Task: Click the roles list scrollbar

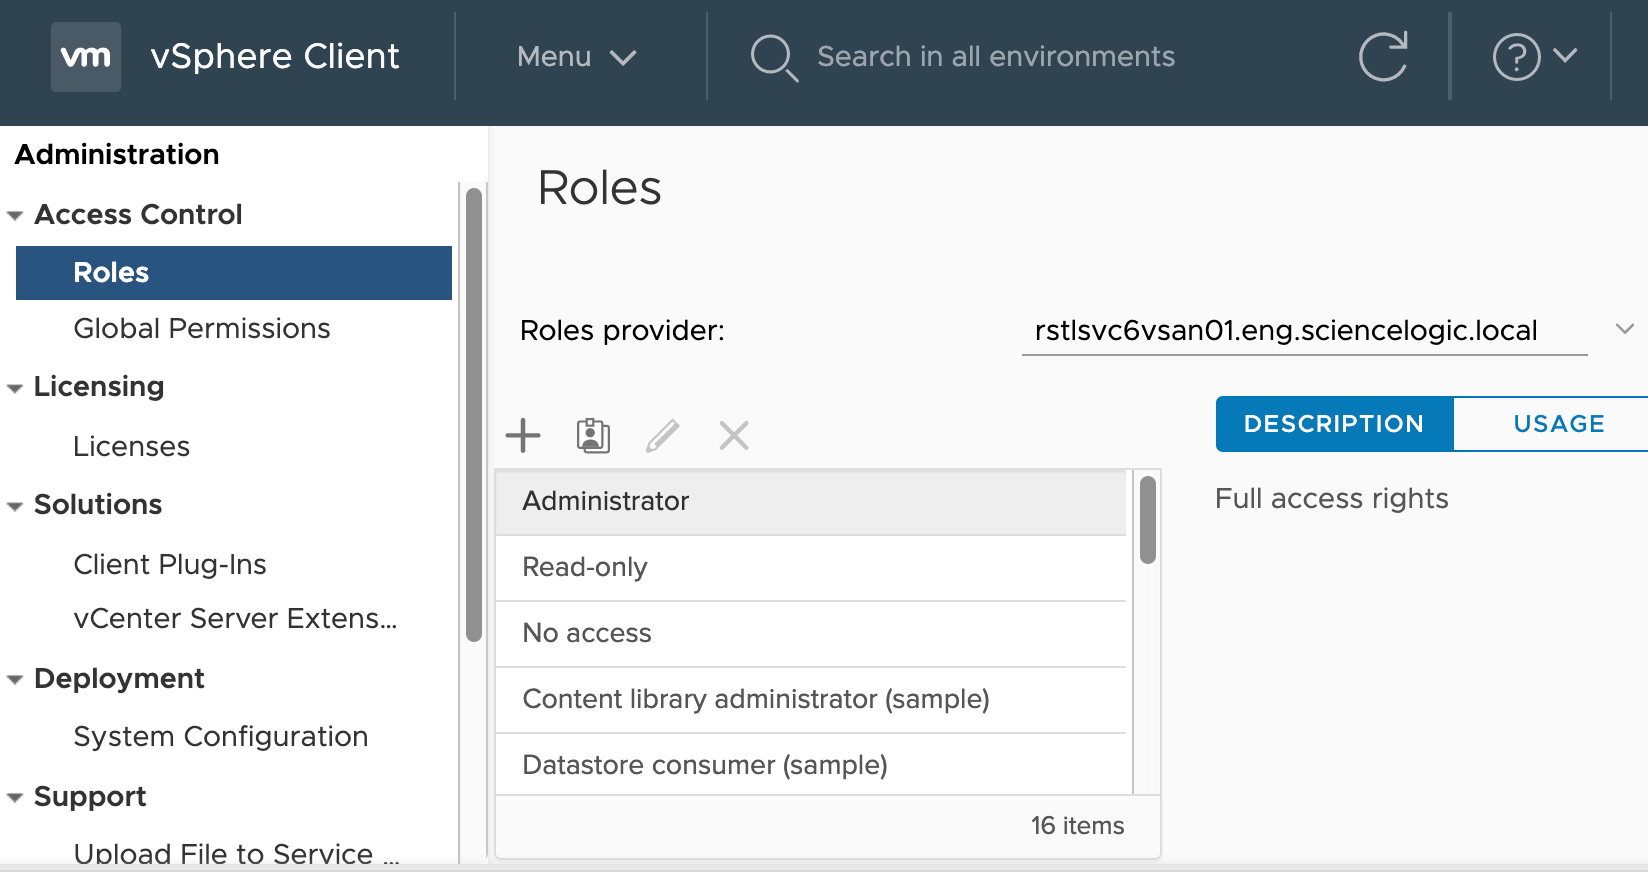Action: tap(1148, 520)
